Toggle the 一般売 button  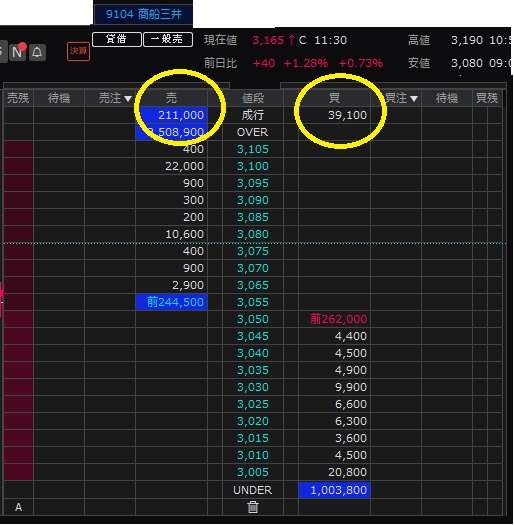[x=168, y=39]
